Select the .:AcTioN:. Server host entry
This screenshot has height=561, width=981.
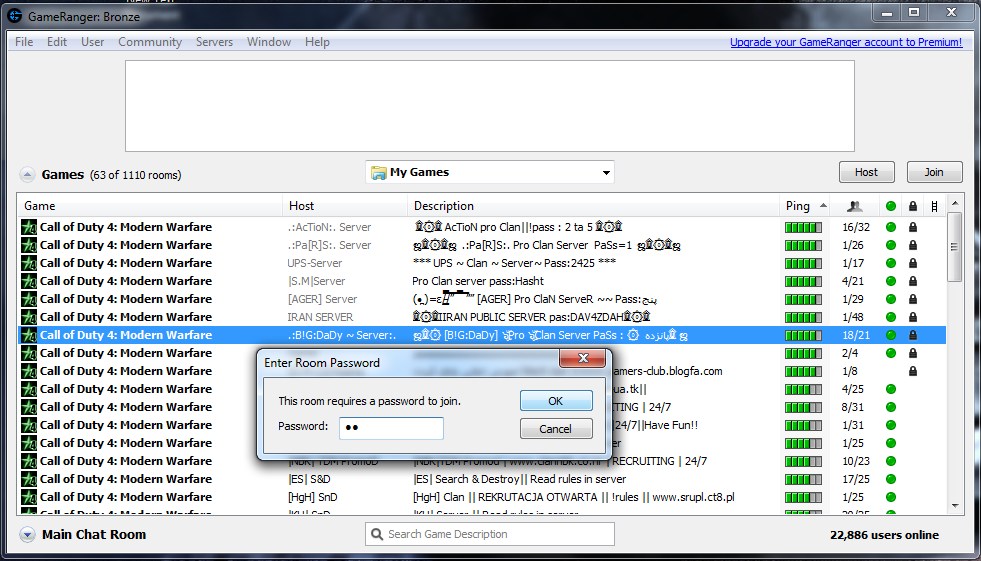pyautogui.click(x=329, y=227)
